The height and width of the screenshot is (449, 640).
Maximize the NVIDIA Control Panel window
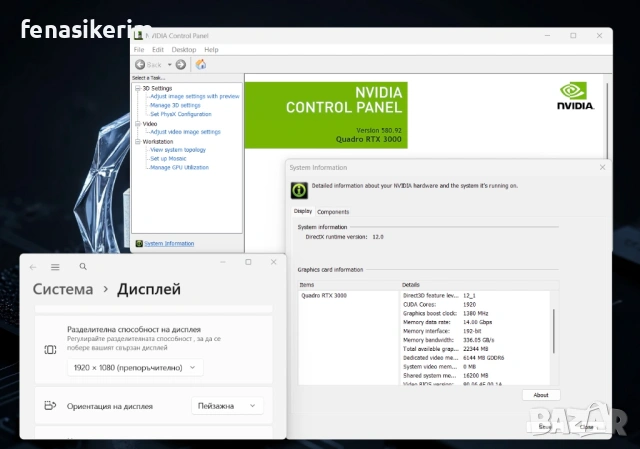pyautogui.click(x=573, y=36)
